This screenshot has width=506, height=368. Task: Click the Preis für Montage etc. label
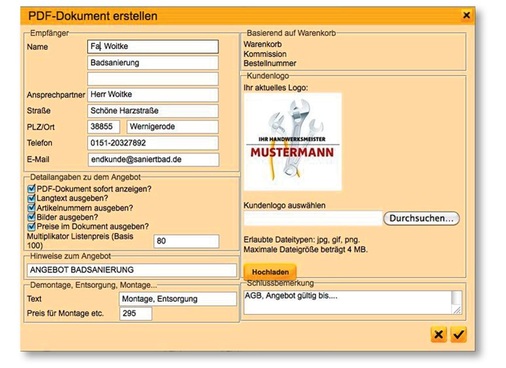tap(65, 313)
